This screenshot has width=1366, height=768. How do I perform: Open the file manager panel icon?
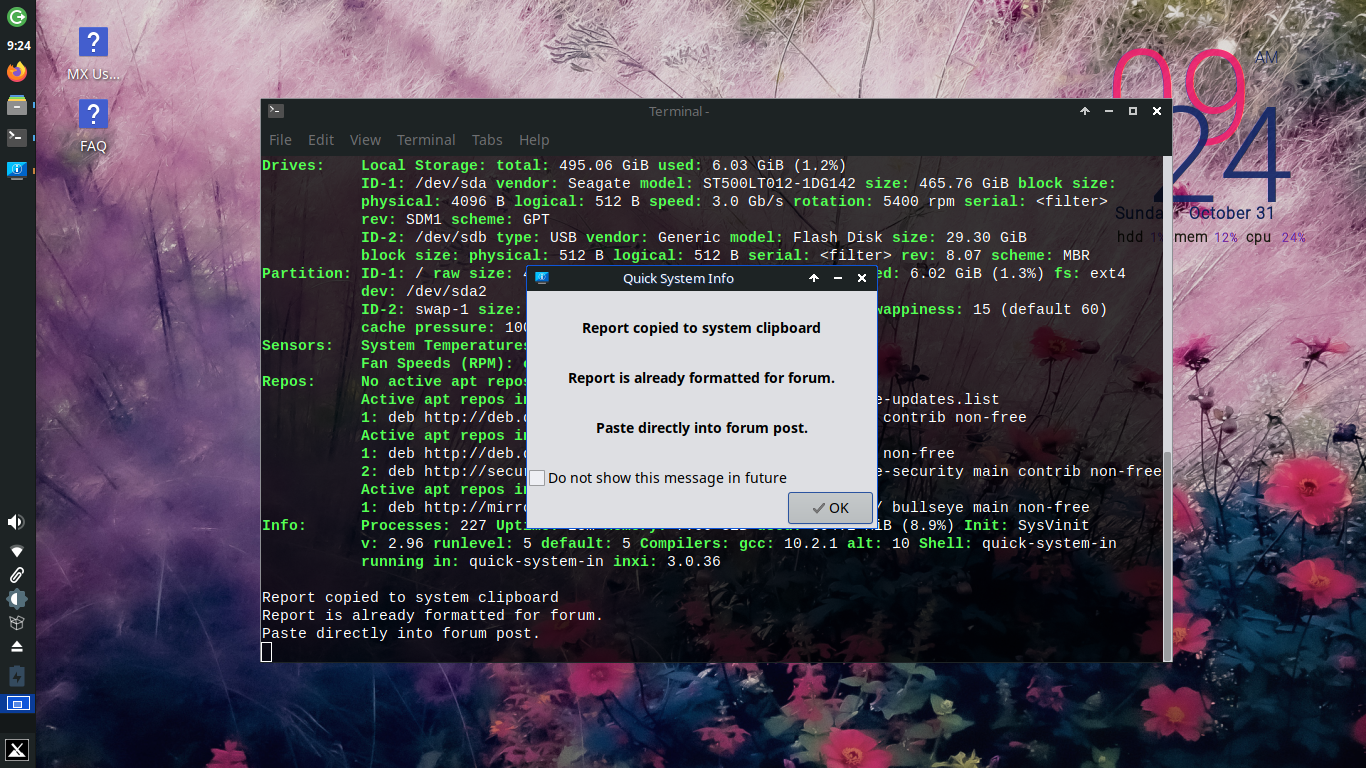coord(17,105)
